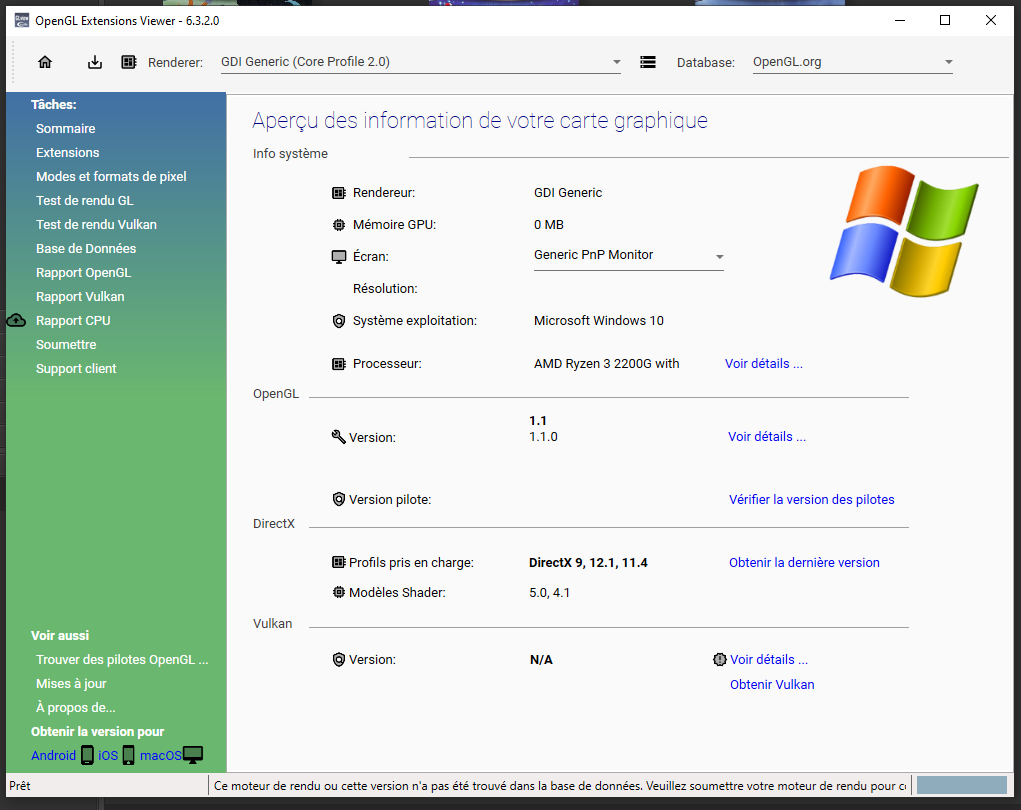Open Modes et formats de pixel
This screenshot has height=810, width=1021.
111,177
